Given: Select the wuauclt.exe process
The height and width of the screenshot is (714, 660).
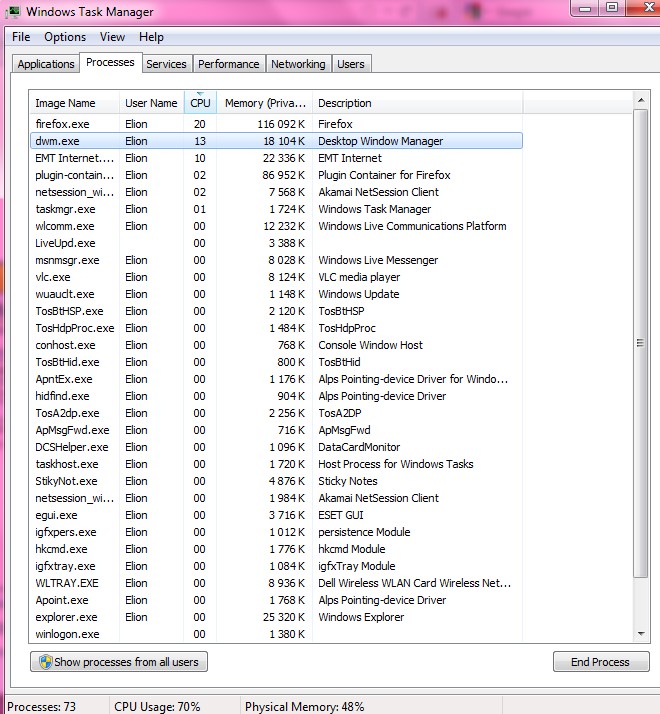Looking at the screenshot, I should click(x=276, y=294).
